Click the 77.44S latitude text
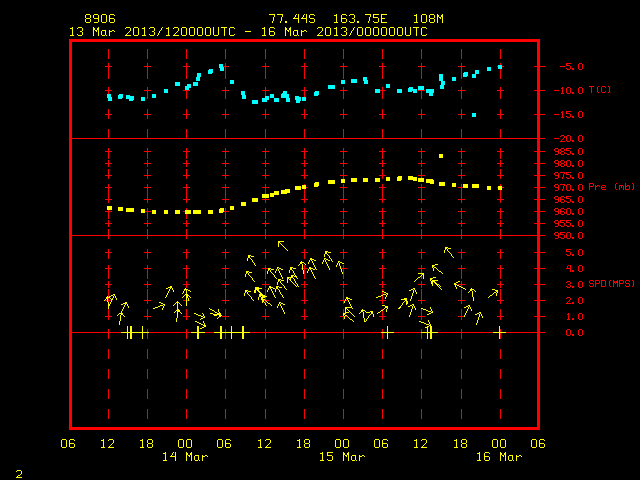This screenshot has width=640, height=480. point(292,19)
